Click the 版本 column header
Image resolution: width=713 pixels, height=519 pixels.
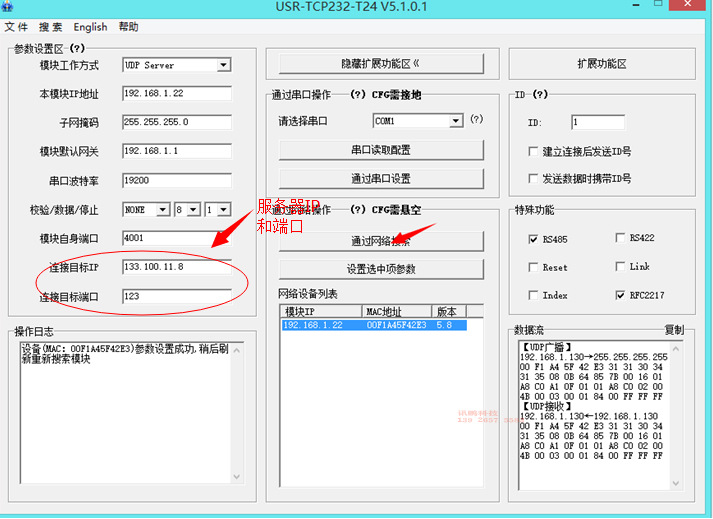[x=449, y=312]
